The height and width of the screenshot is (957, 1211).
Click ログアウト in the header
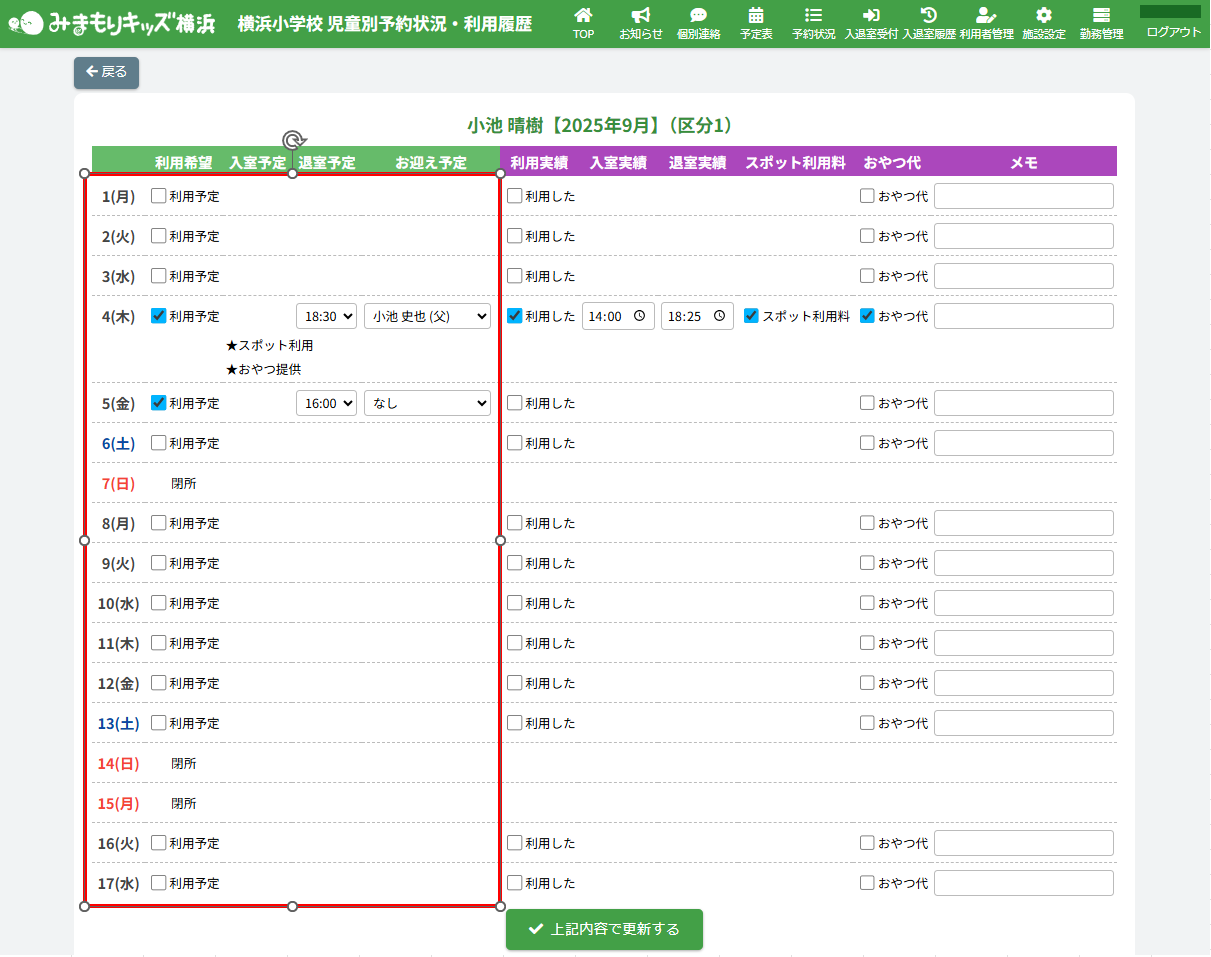[x=1173, y=32]
